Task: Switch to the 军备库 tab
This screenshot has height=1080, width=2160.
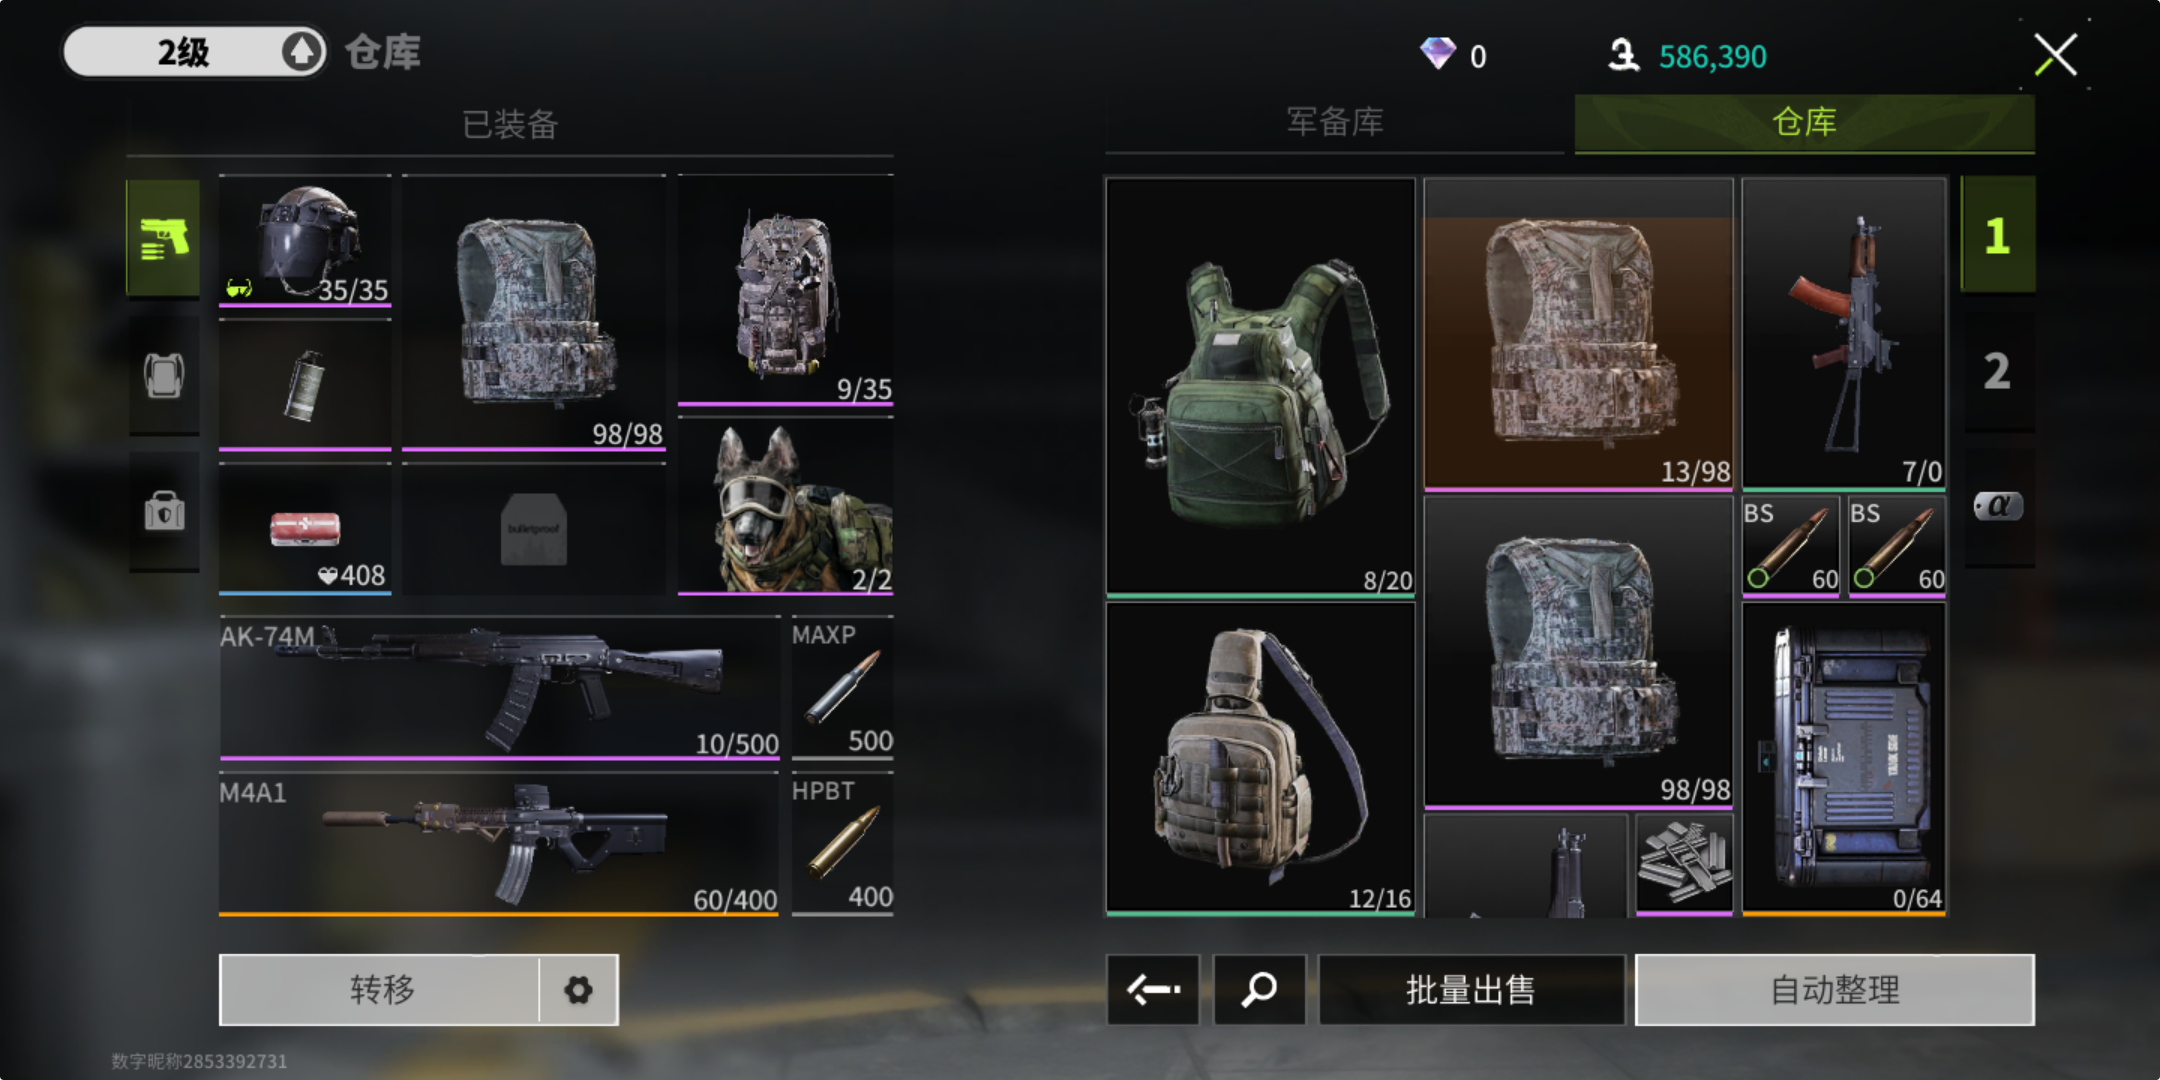Action: 1334,122
